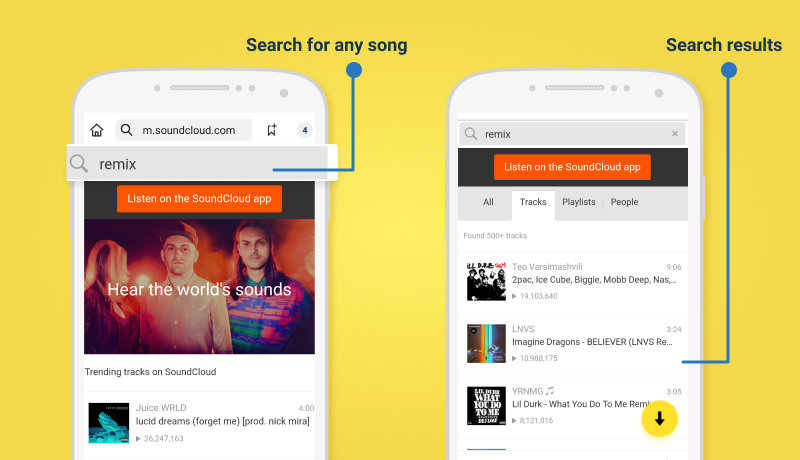800x460 pixels.
Task: Switch to the People tab
Action: [x=624, y=202]
